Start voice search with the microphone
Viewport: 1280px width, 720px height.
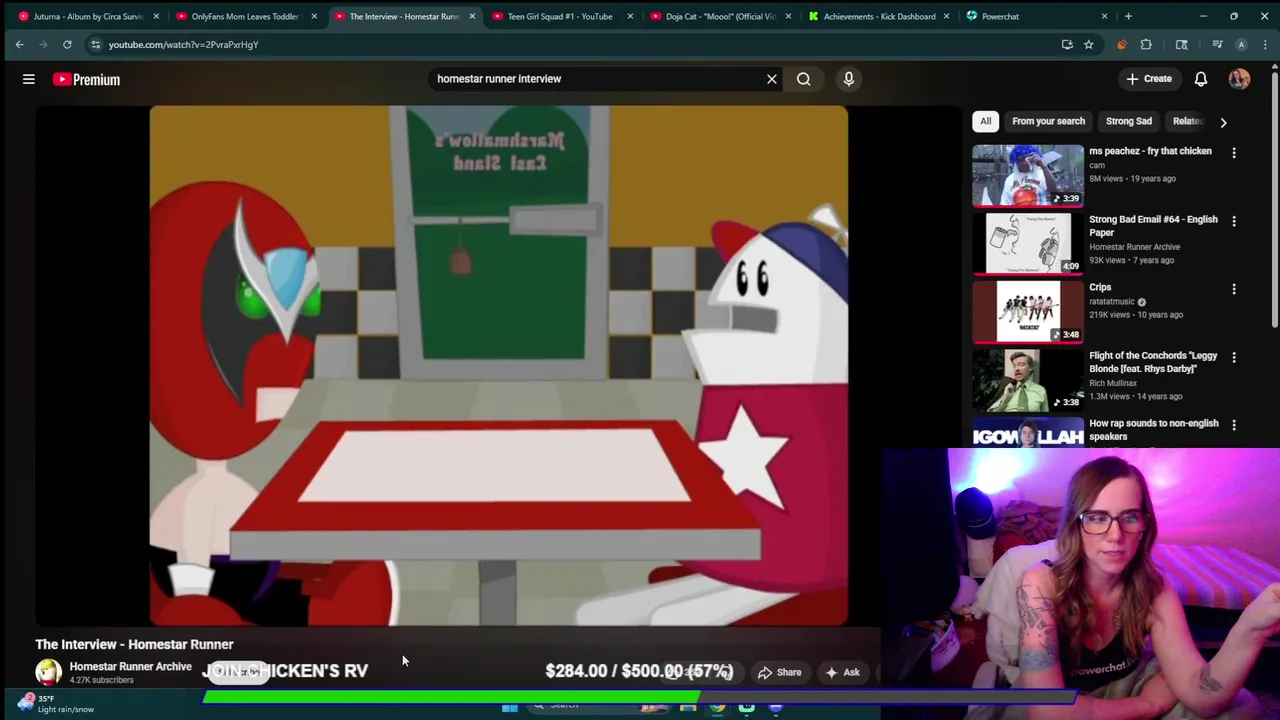click(x=849, y=79)
